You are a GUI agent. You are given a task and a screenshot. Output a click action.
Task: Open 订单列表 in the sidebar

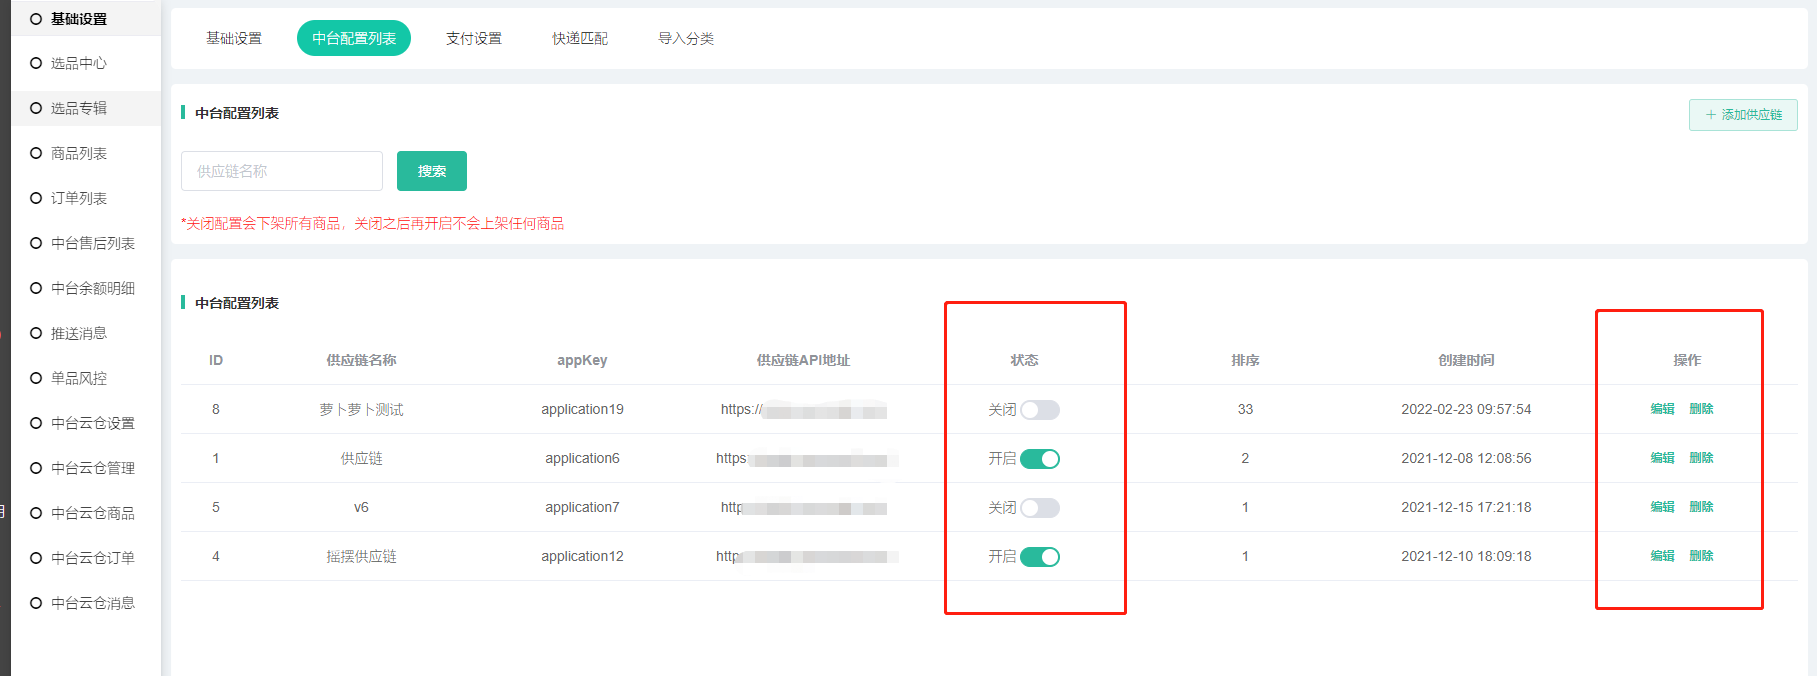point(78,198)
